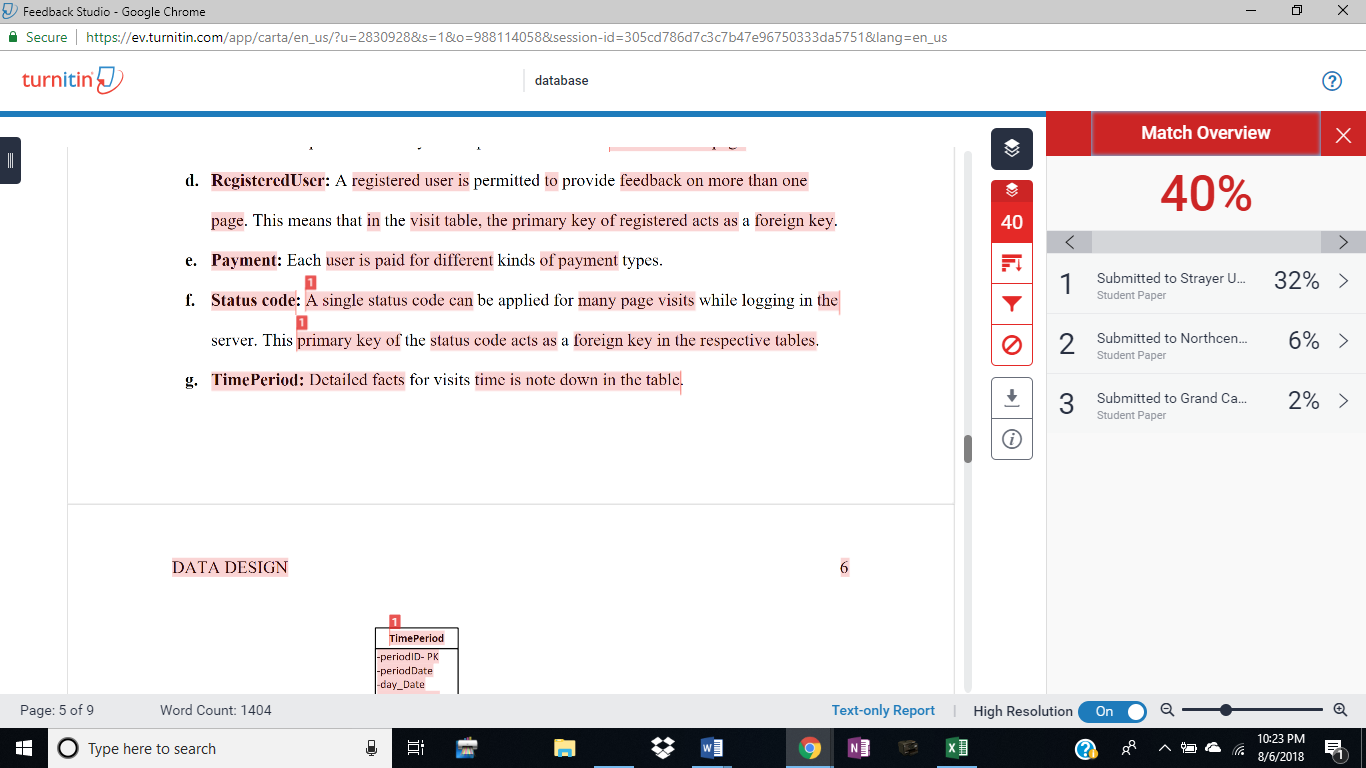Click the TimePeriod table diagram
1366x768 pixels.
click(x=416, y=660)
